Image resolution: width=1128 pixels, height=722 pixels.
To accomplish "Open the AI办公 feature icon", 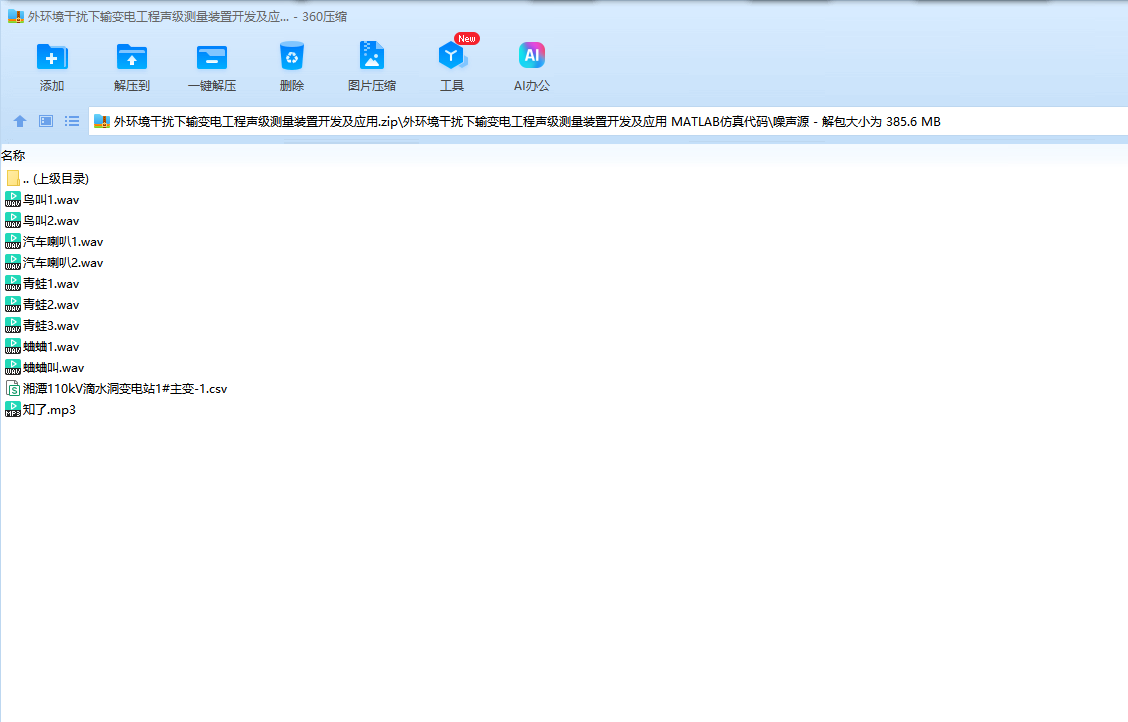I will [532, 55].
